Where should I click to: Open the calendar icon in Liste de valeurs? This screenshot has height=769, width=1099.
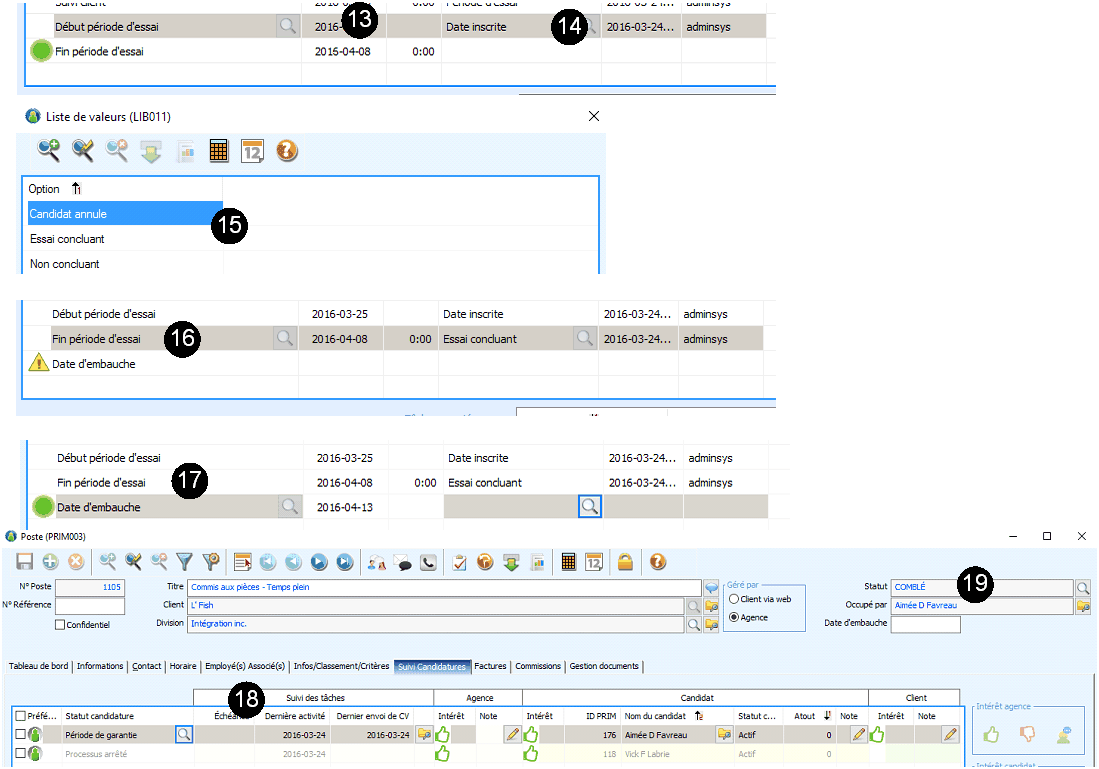pos(252,151)
